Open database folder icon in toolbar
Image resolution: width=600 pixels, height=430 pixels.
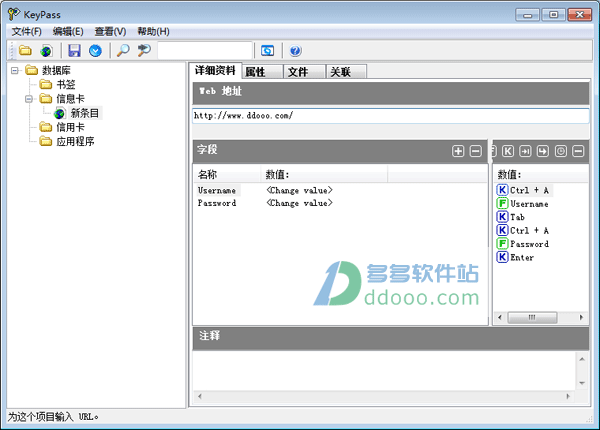point(25,50)
